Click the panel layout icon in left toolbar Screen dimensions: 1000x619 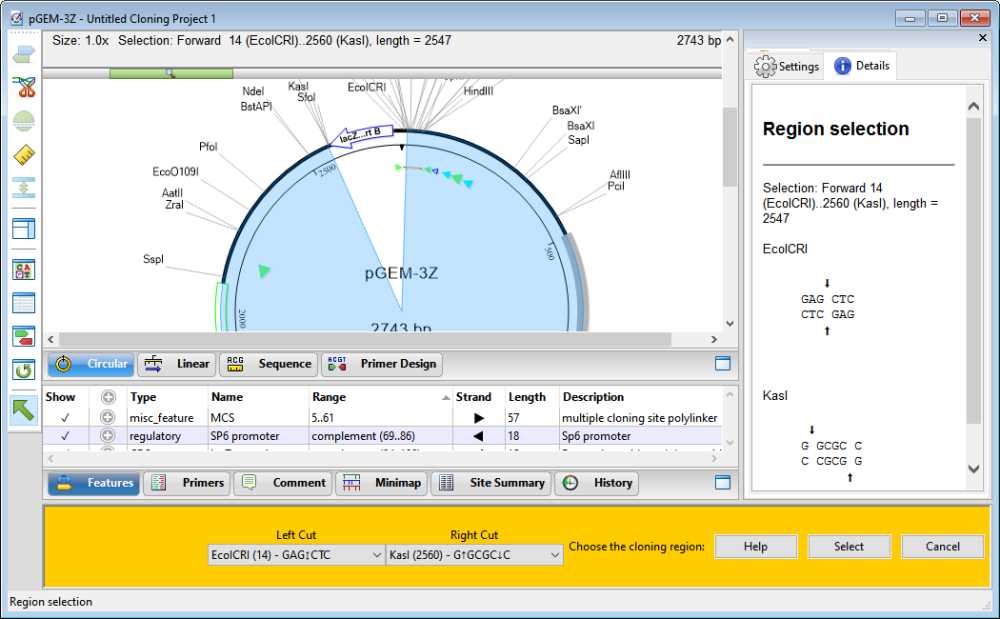click(24, 228)
